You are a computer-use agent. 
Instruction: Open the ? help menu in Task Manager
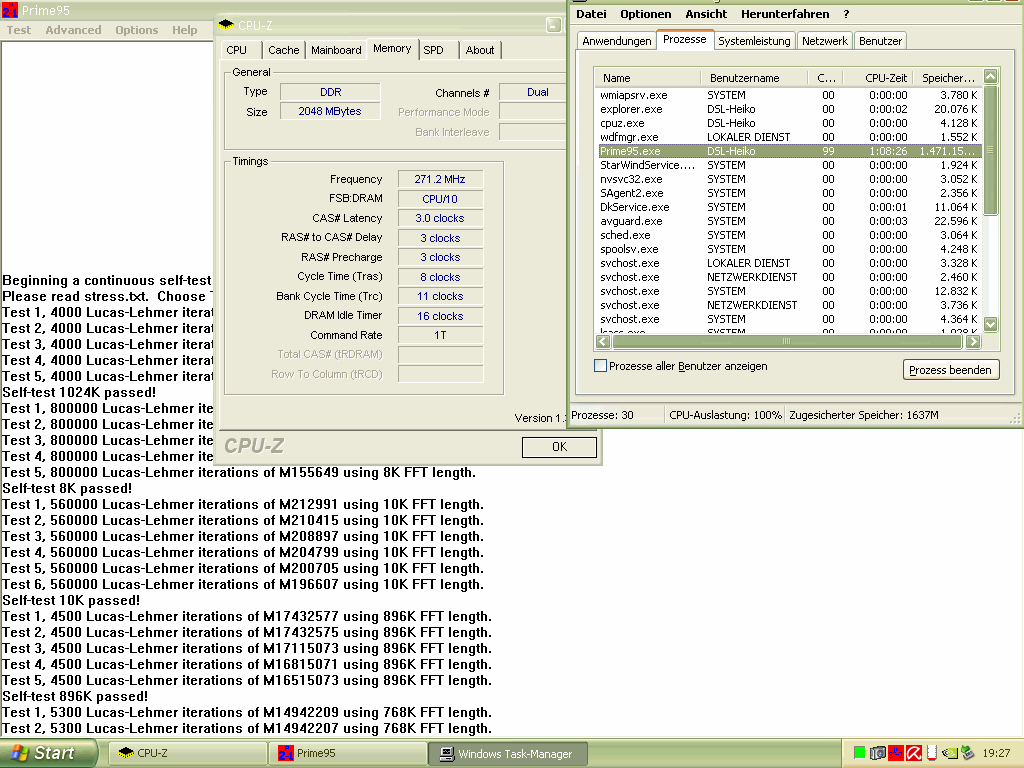[x=846, y=14]
